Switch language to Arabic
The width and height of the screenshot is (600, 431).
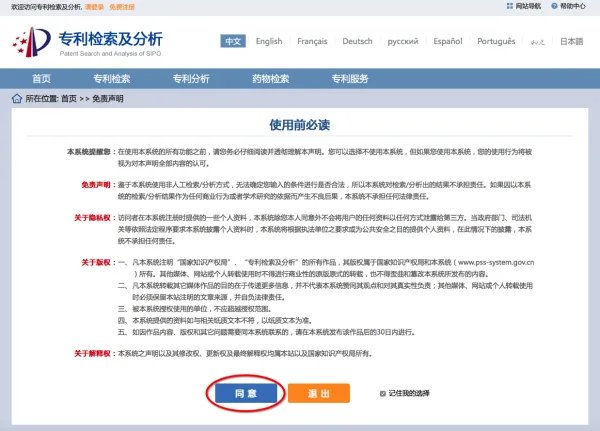[537, 41]
